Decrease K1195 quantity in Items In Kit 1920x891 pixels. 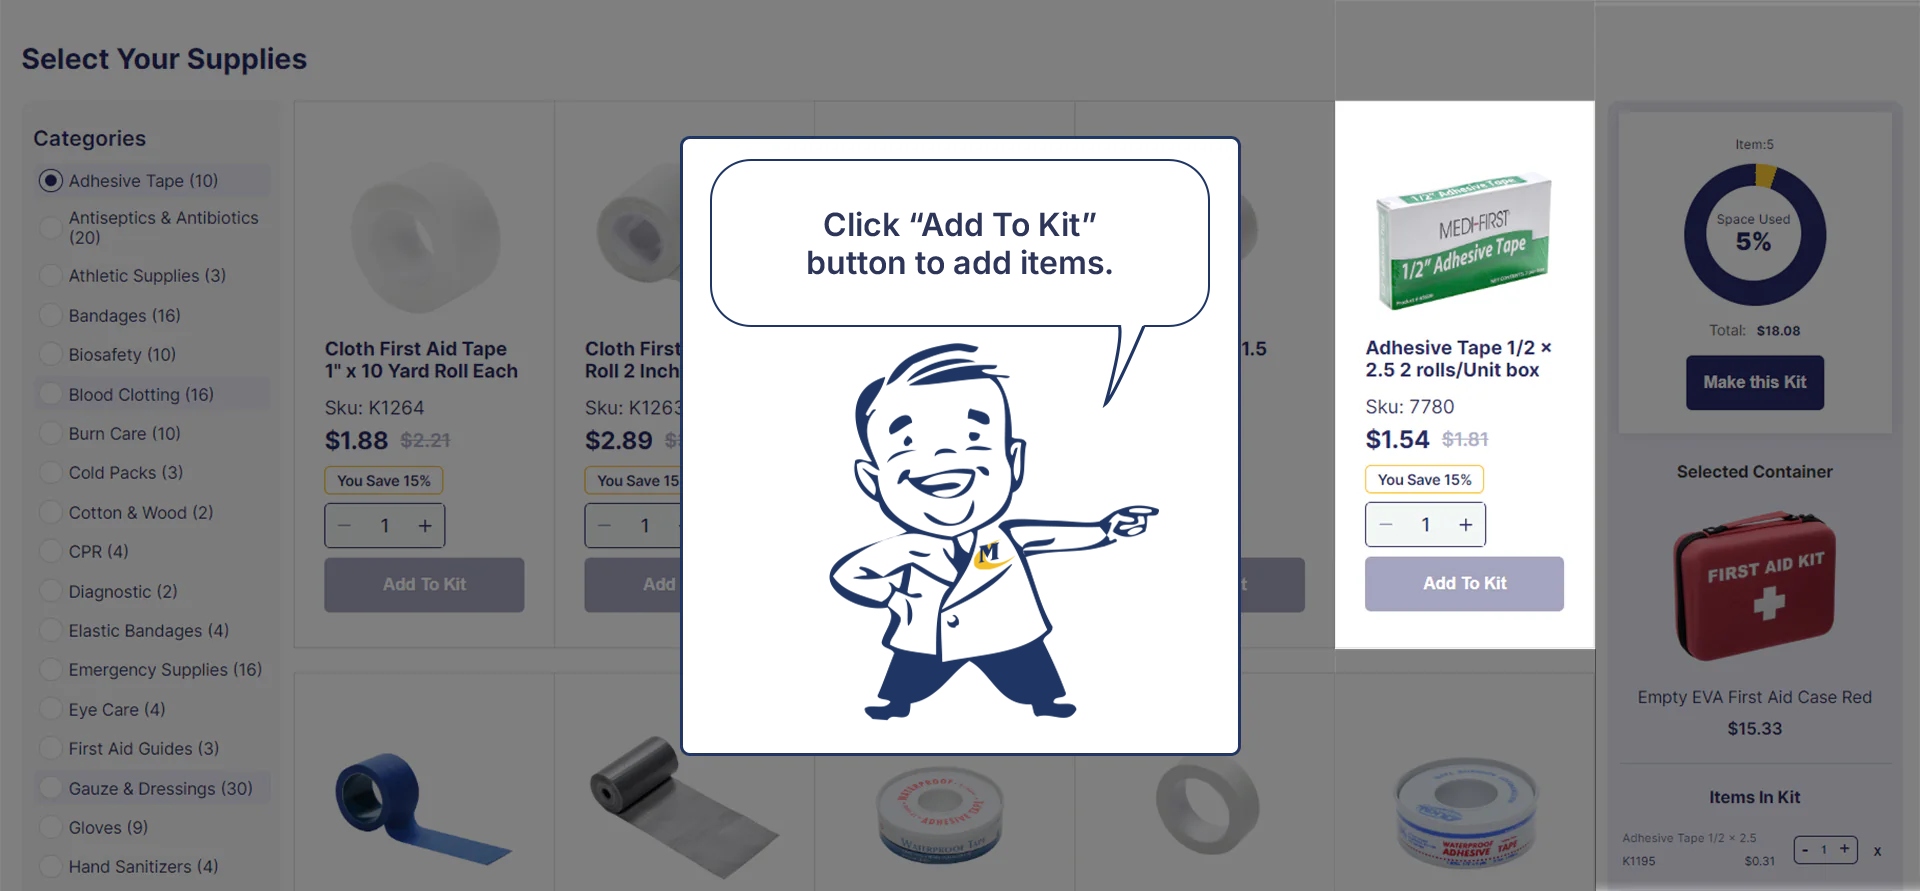pos(1806,850)
